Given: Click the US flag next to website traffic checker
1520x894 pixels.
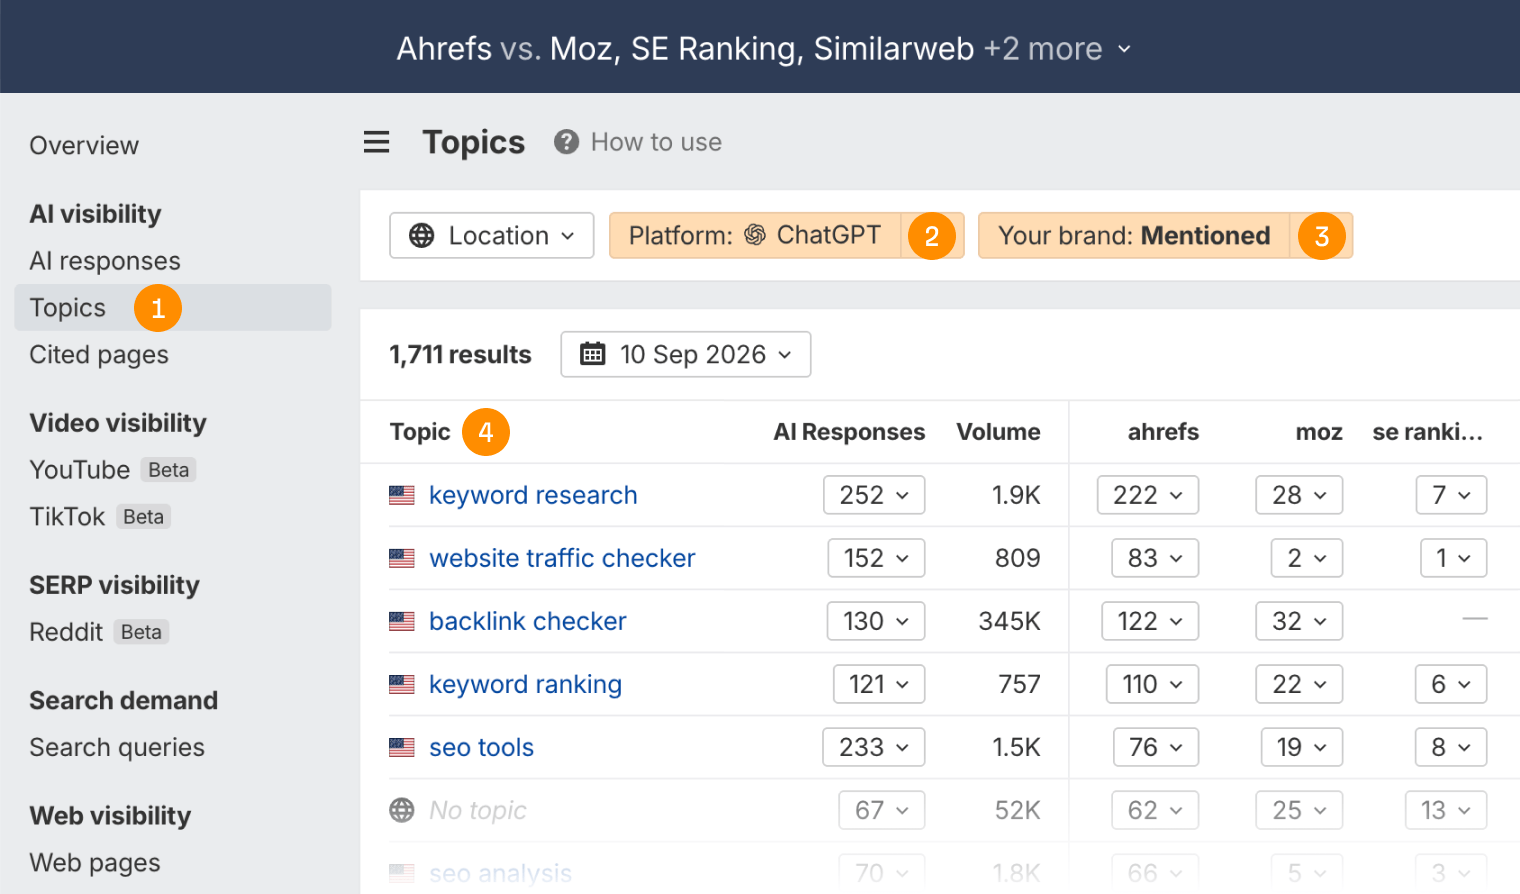Looking at the screenshot, I should tap(402, 558).
